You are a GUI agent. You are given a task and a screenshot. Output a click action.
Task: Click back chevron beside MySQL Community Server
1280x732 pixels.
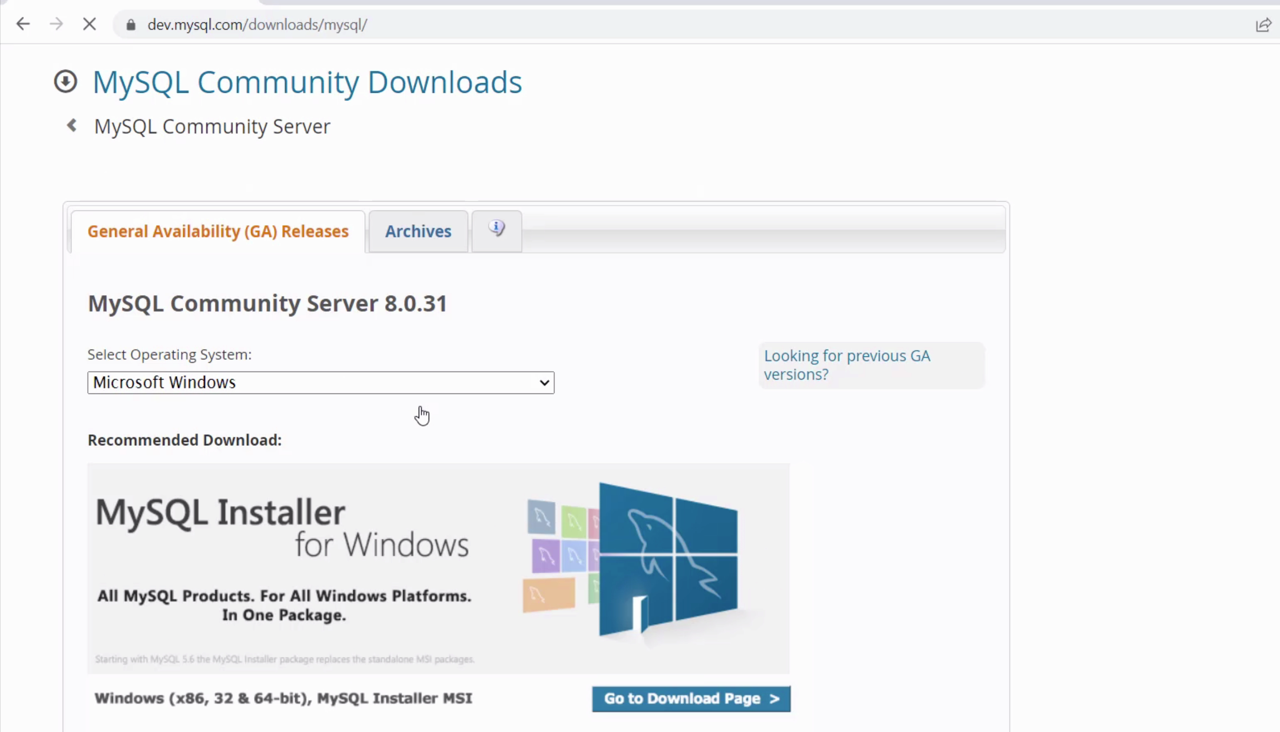coord(71,126)
